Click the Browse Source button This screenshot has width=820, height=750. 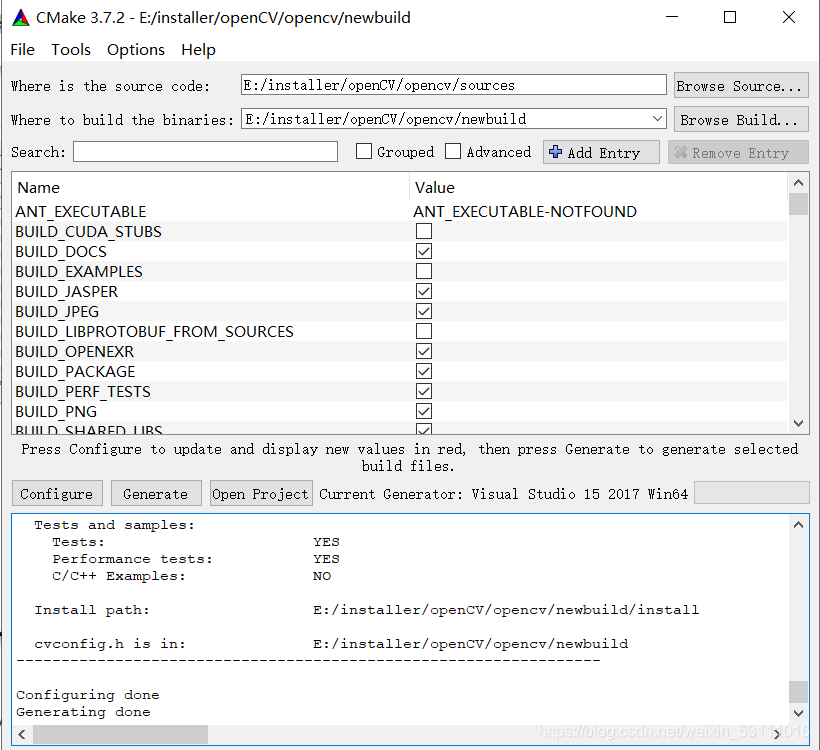click(740, 85)
